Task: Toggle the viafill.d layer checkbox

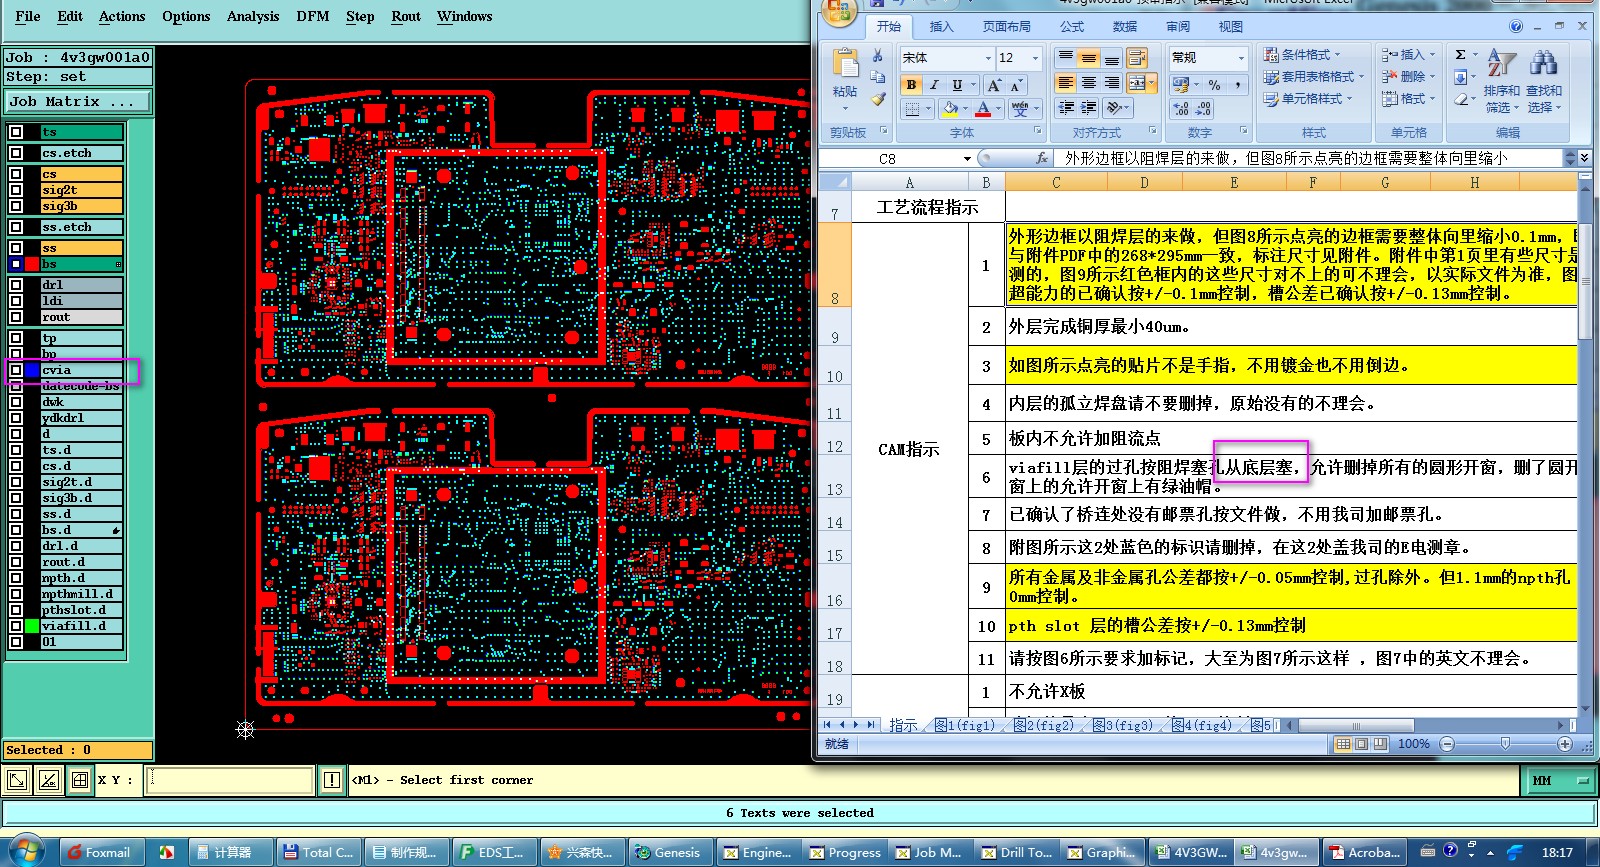Action: pyautogui.click(x=16, y=626)
